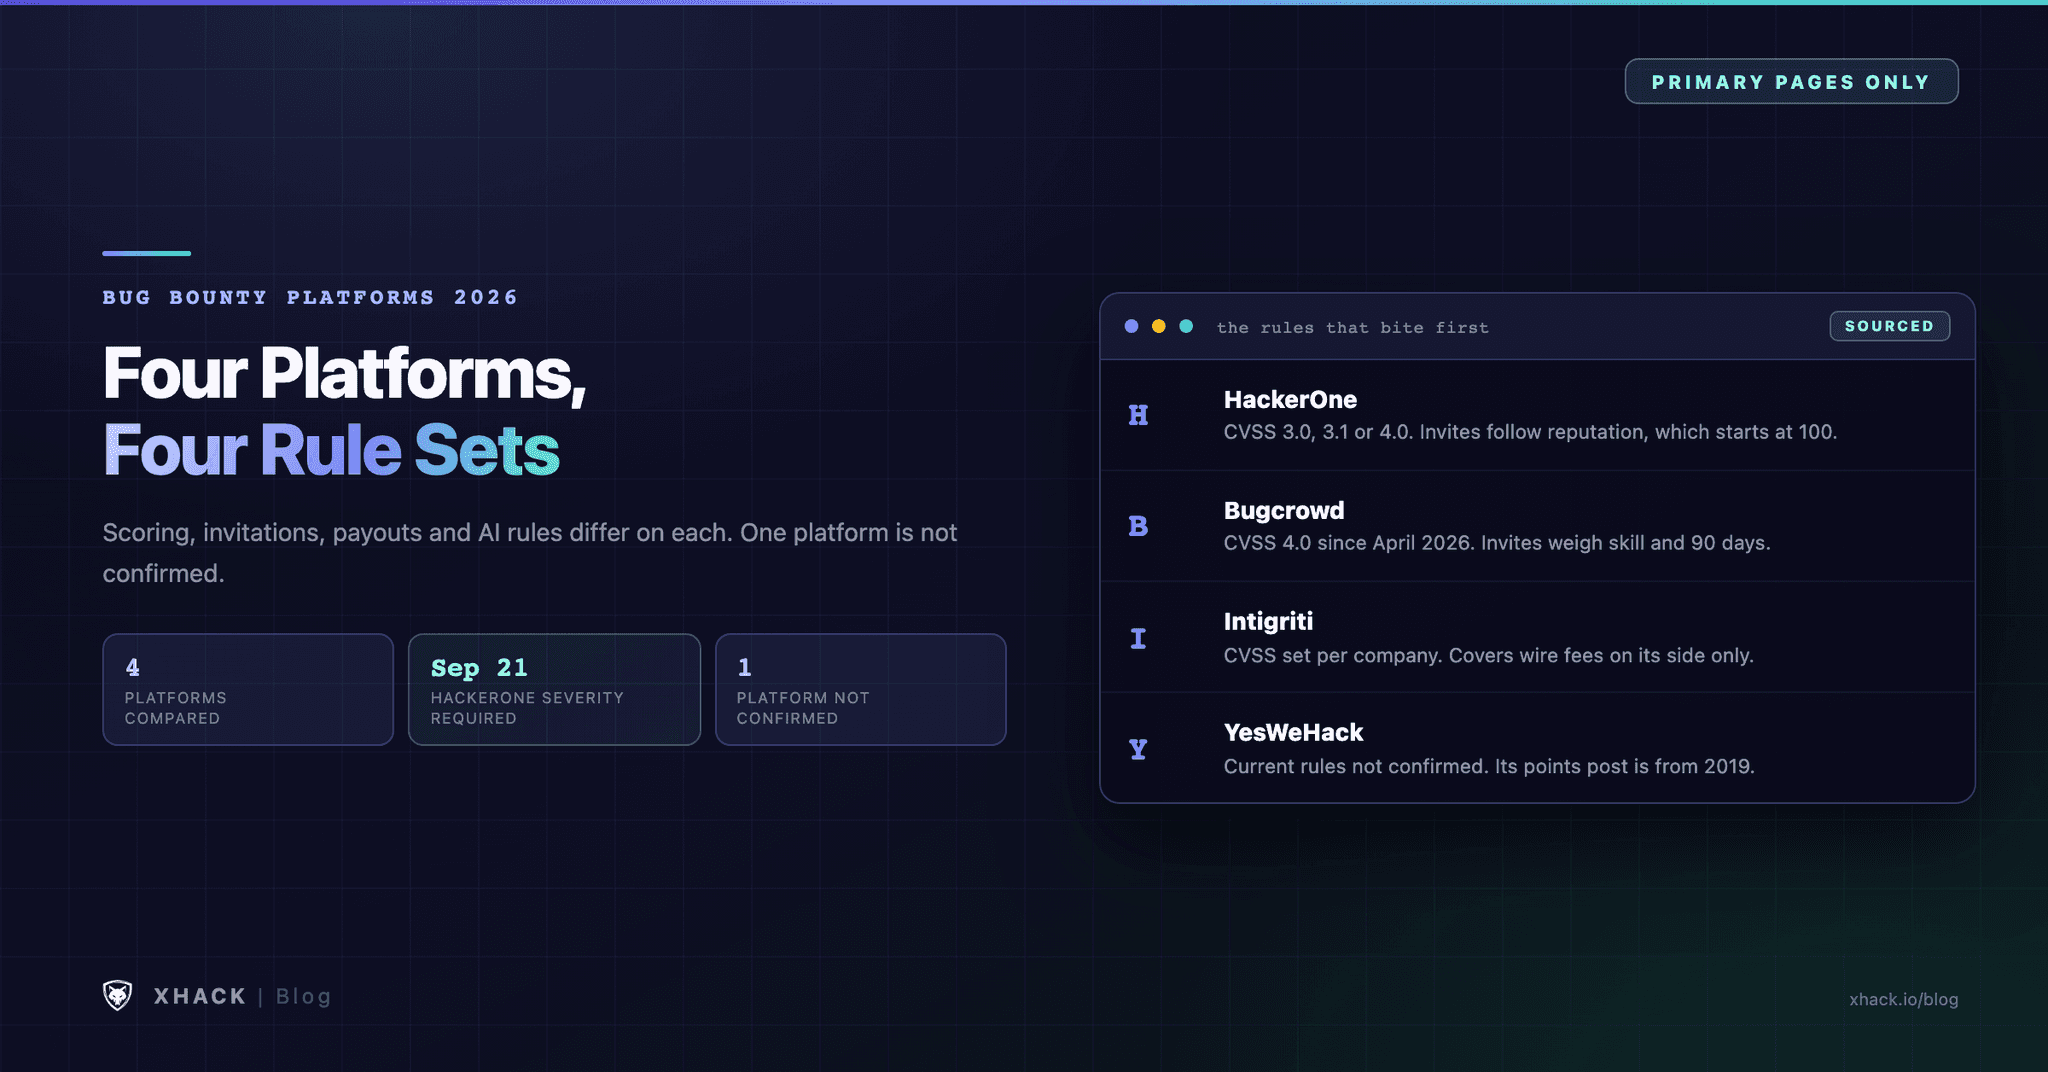This screenshot has height=1072, width=2048.
Task: Select the 4 Platforms Compared card
Action: (248, 689)
